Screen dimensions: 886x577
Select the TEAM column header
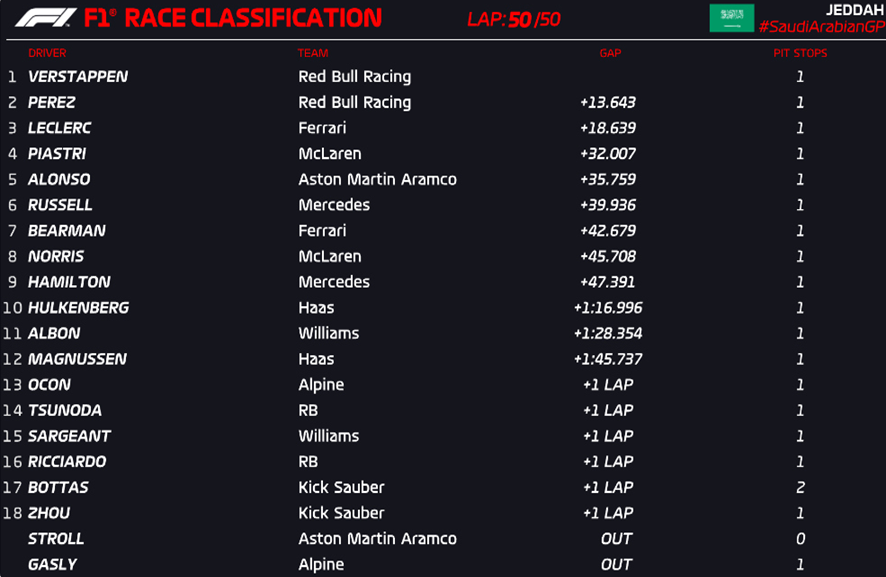(312, 53)
